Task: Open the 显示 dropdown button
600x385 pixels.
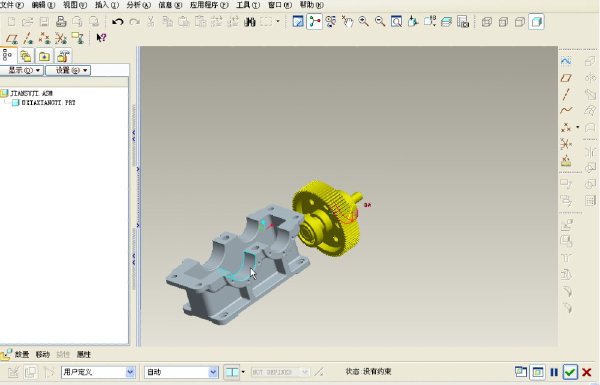Action: pos(21,70)
